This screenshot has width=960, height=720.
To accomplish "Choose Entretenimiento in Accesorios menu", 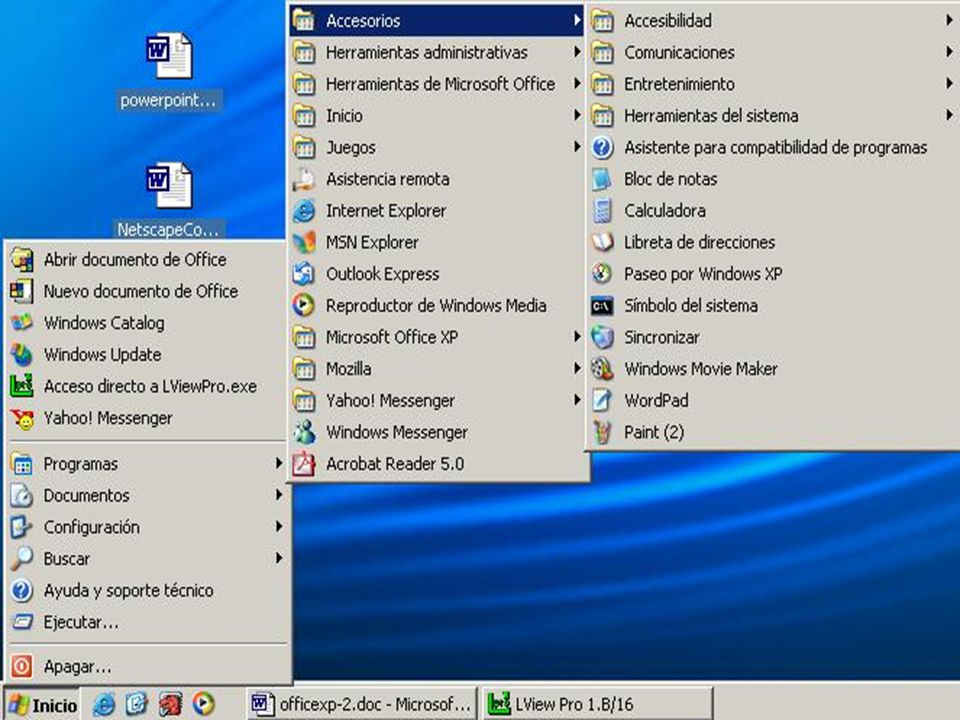I will 773,84.
